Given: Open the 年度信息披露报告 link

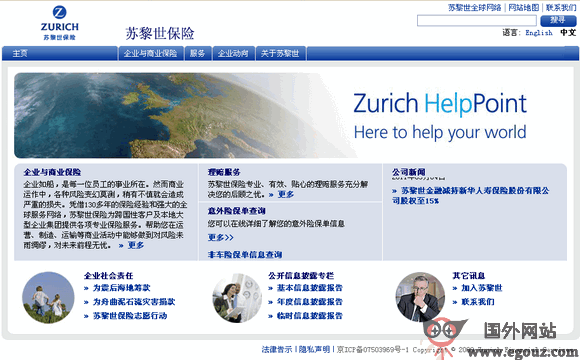Looking at the screenshot, I should 310,302.
